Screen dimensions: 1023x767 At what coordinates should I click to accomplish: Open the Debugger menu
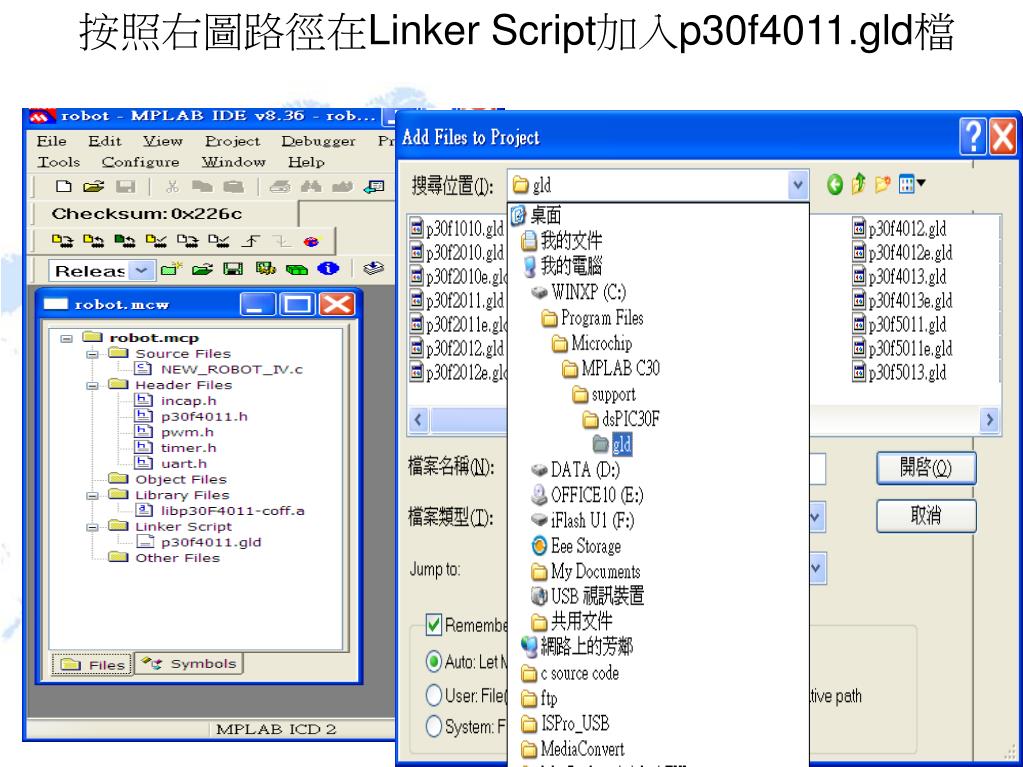pyautogui.click(x=318, y=141)
